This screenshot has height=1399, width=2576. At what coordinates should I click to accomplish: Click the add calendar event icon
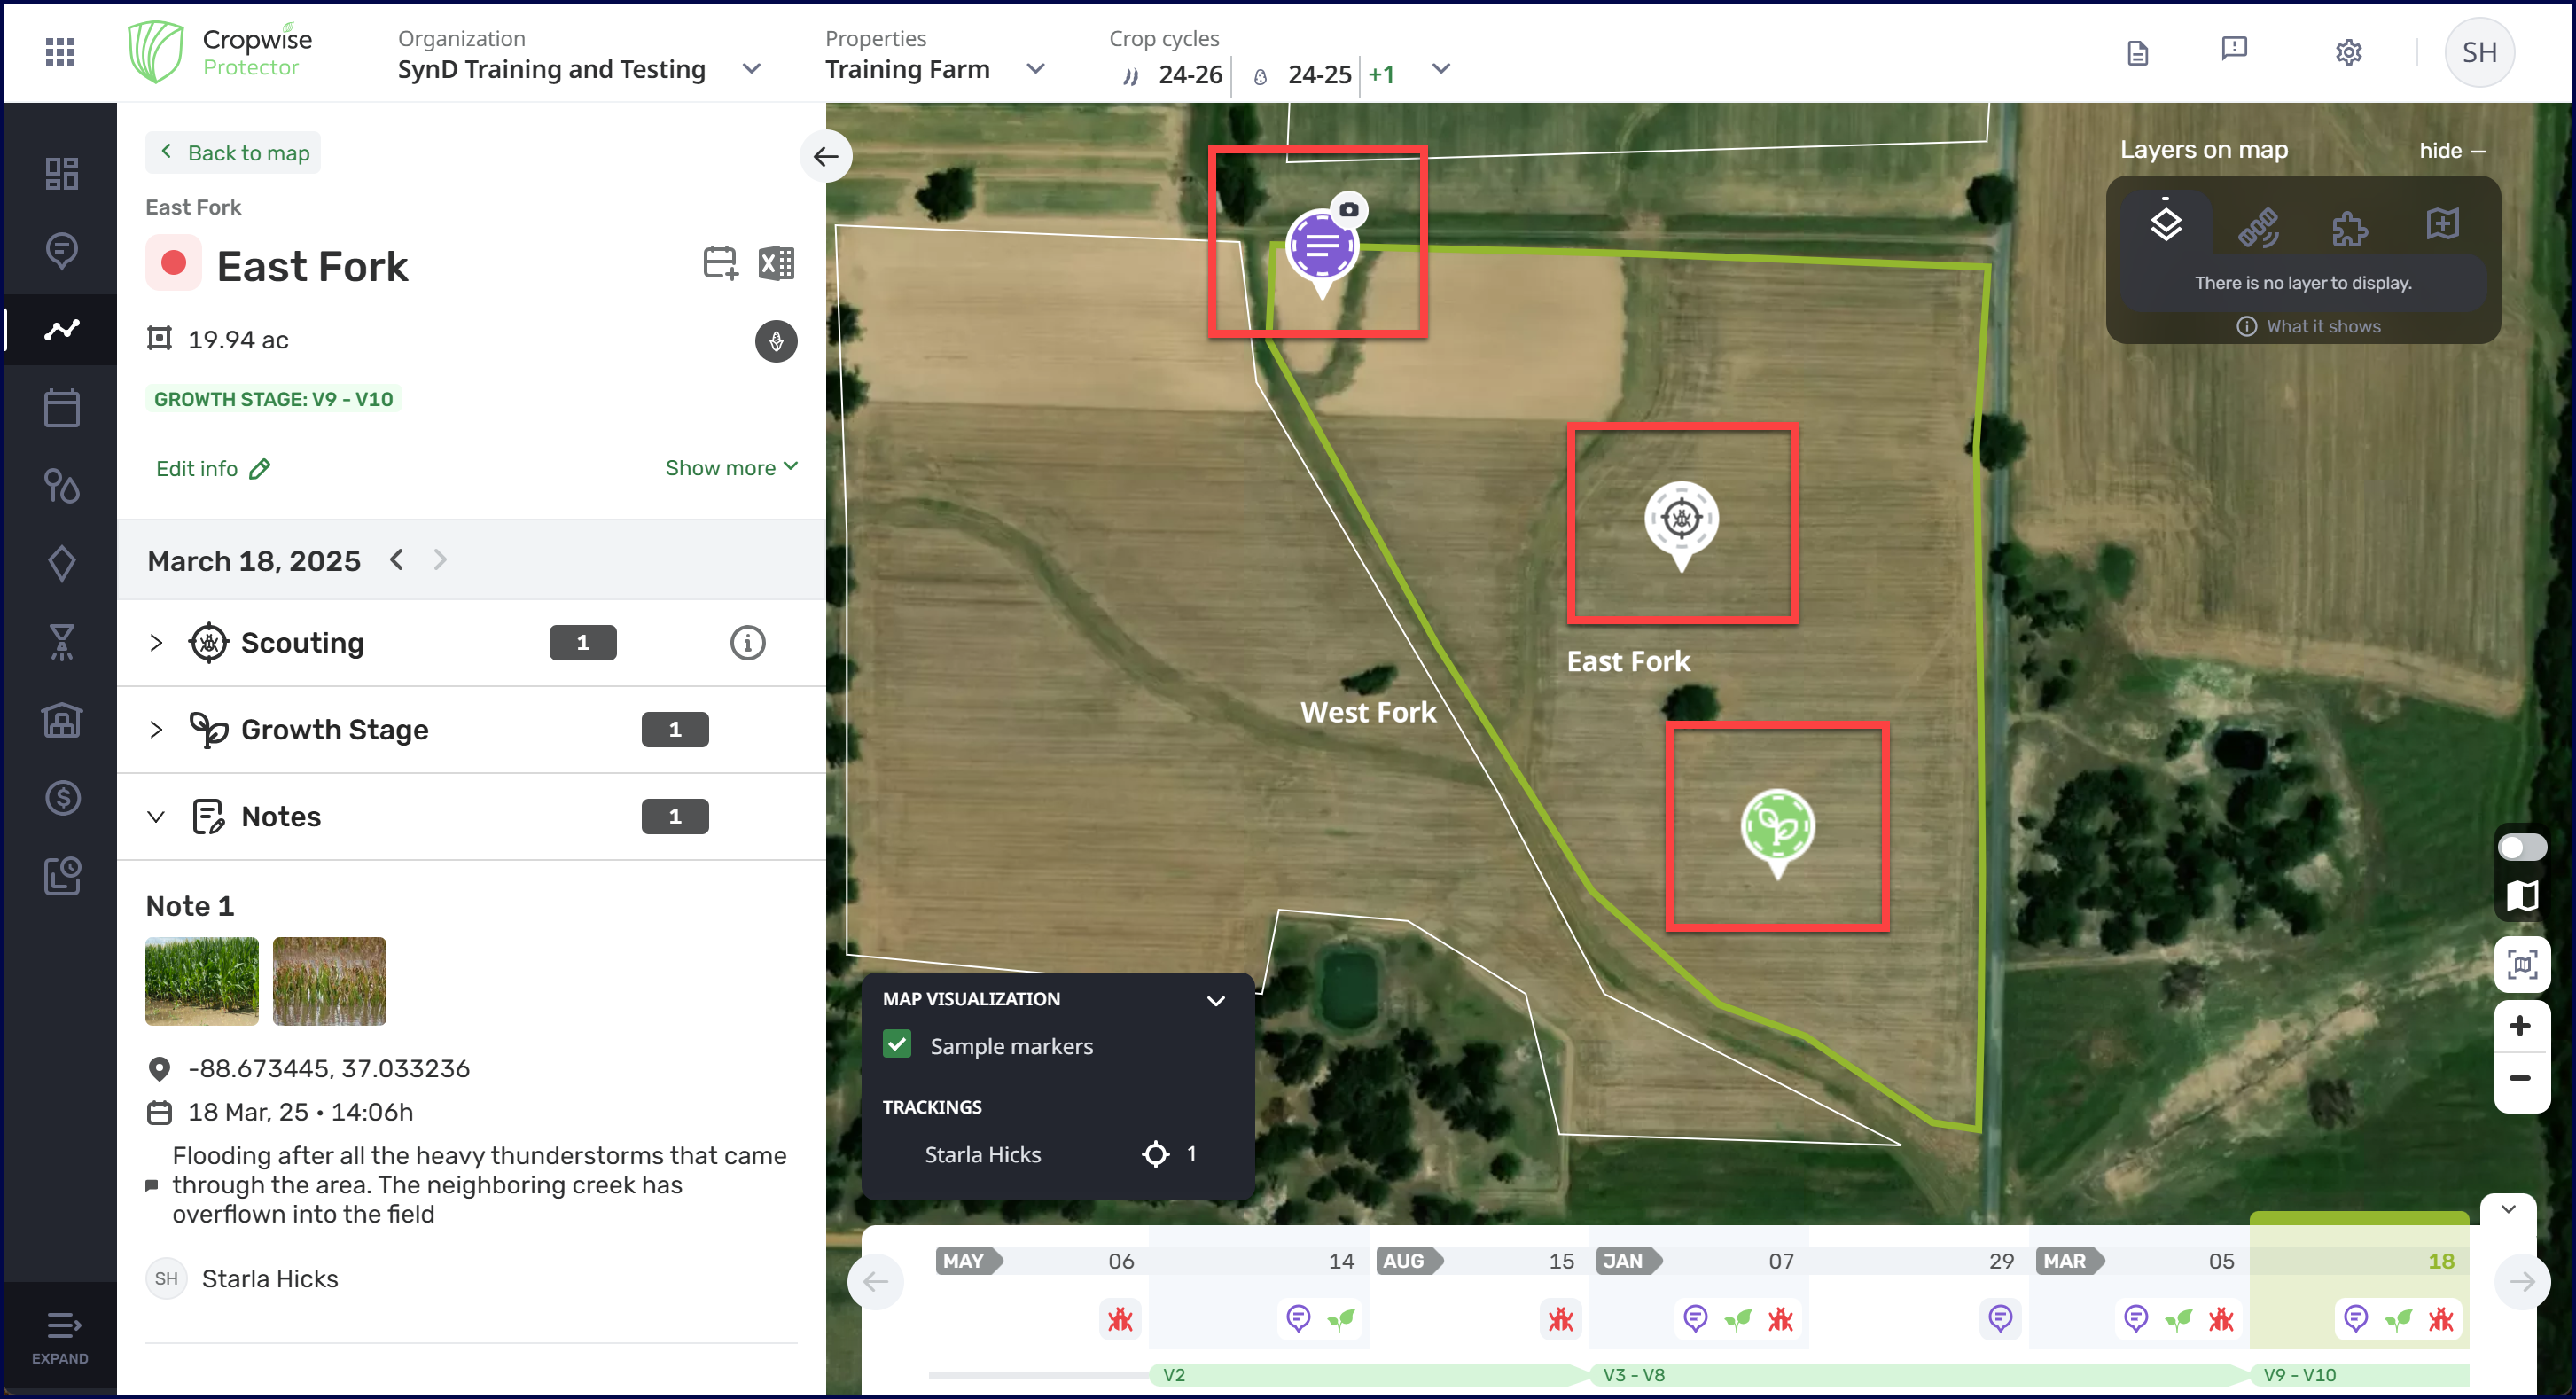(x=719, y=264)
